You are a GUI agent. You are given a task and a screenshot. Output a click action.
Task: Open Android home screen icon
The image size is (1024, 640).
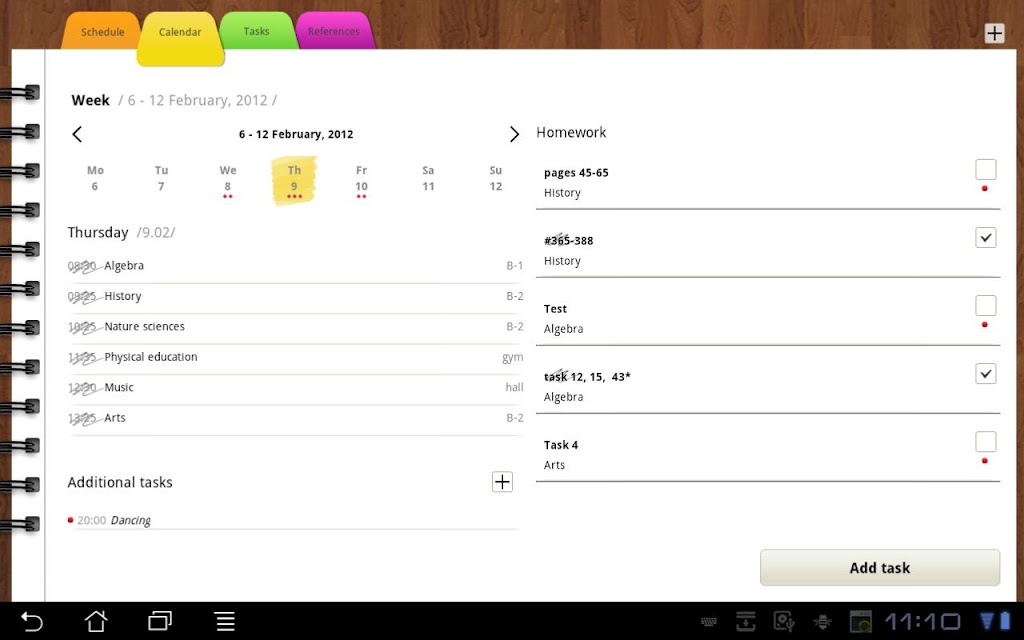pos(96,621)
